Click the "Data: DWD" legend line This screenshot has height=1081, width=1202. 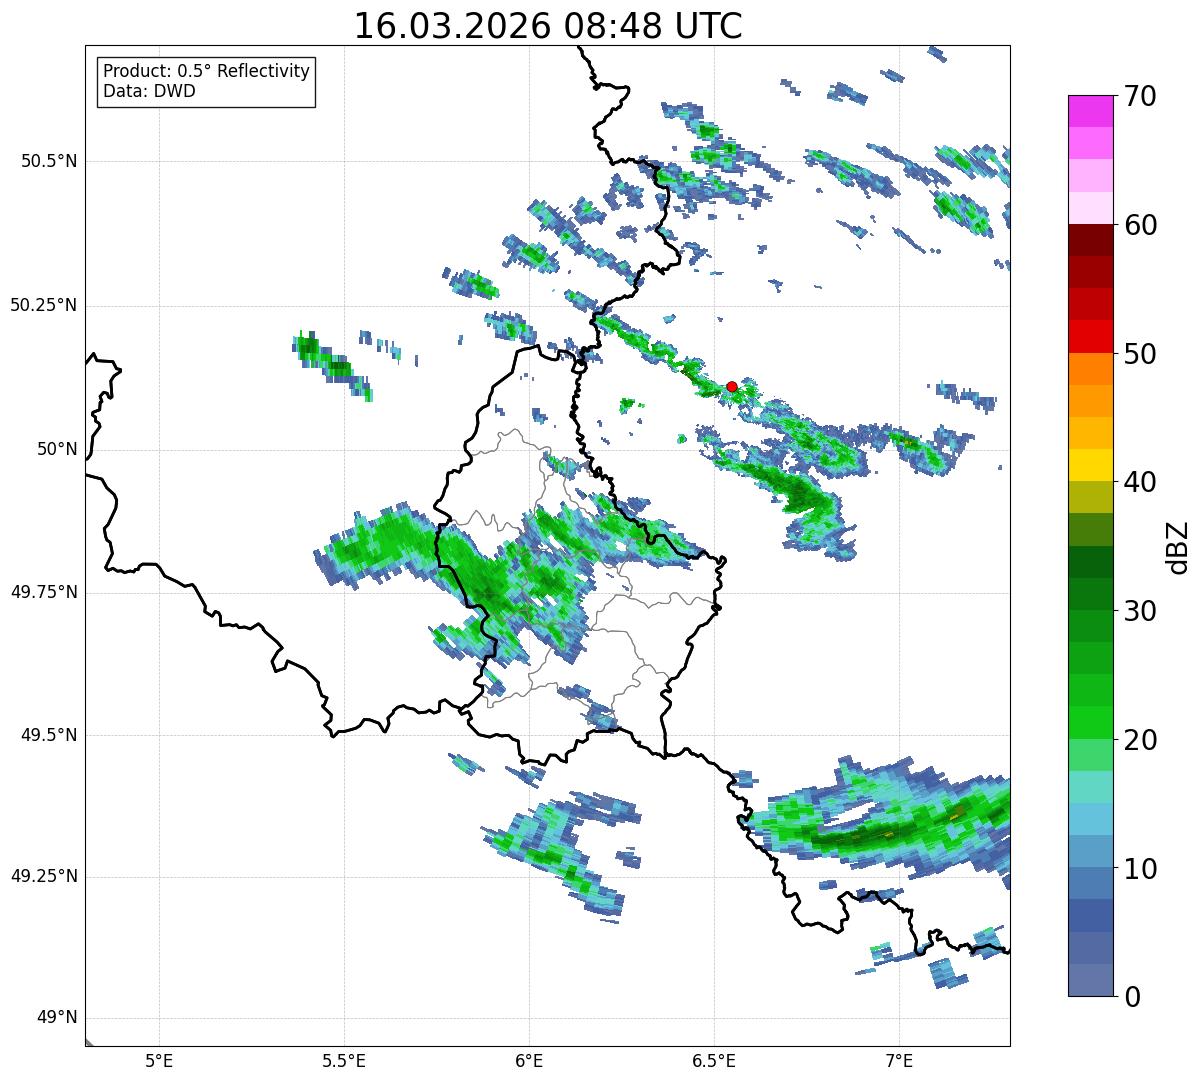(x=149, y=91)
